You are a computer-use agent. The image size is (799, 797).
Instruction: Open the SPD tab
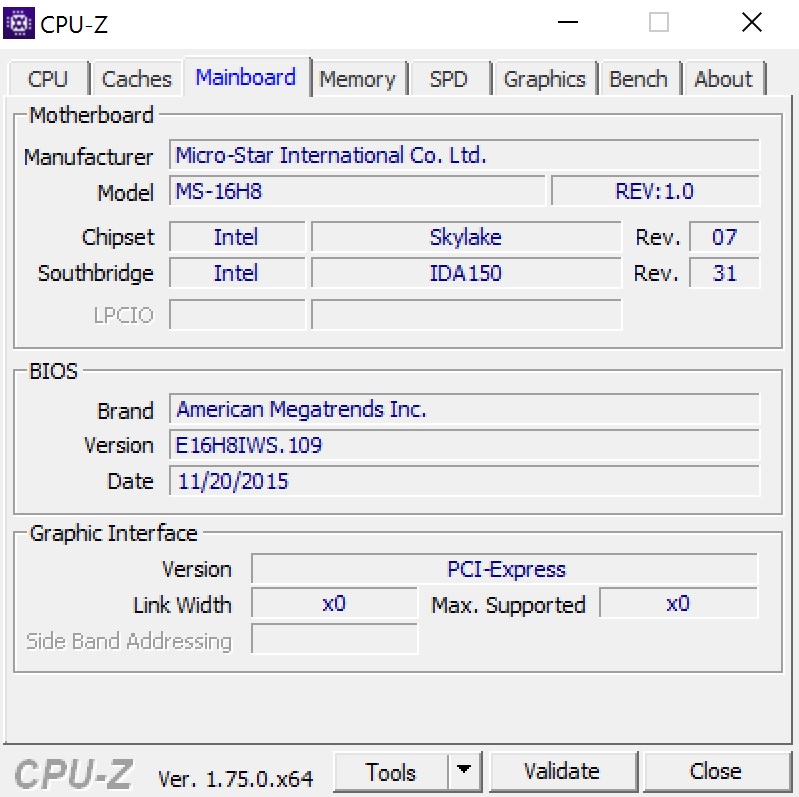coord(448,79)
